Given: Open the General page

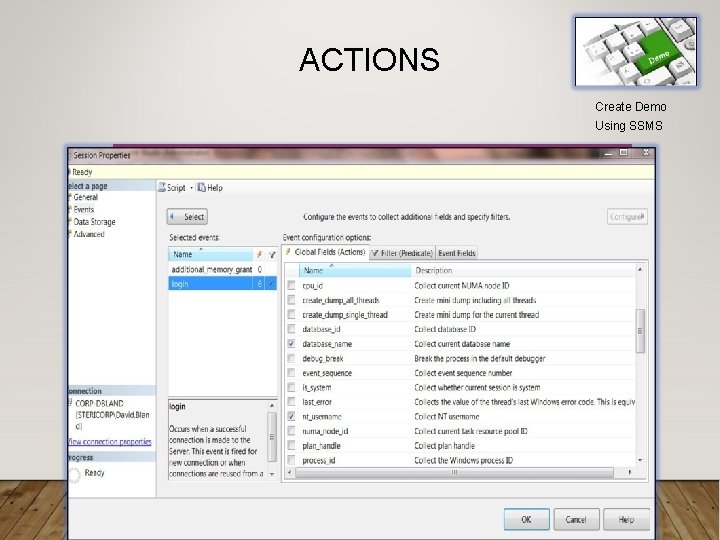Looking at the screenshot, I should [x=85, y=197].
